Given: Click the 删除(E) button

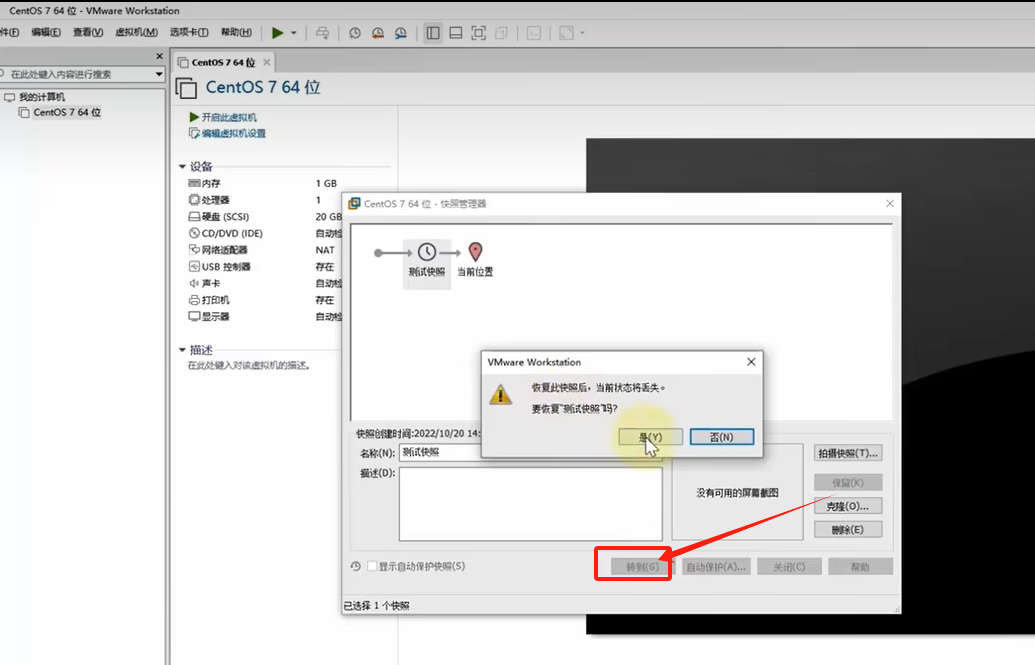Looking at the screenshot, I should tap(848, 529).
